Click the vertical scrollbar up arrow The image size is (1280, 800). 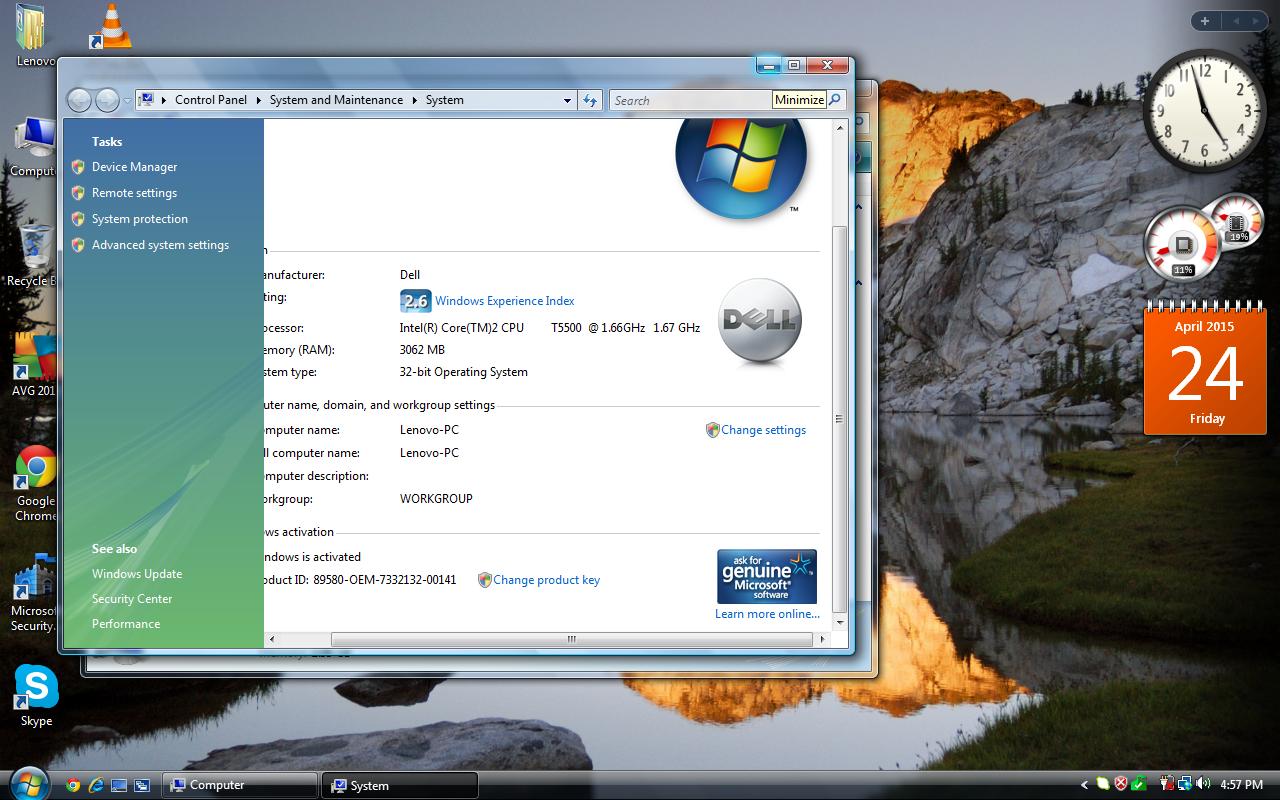tap(840, 128)
